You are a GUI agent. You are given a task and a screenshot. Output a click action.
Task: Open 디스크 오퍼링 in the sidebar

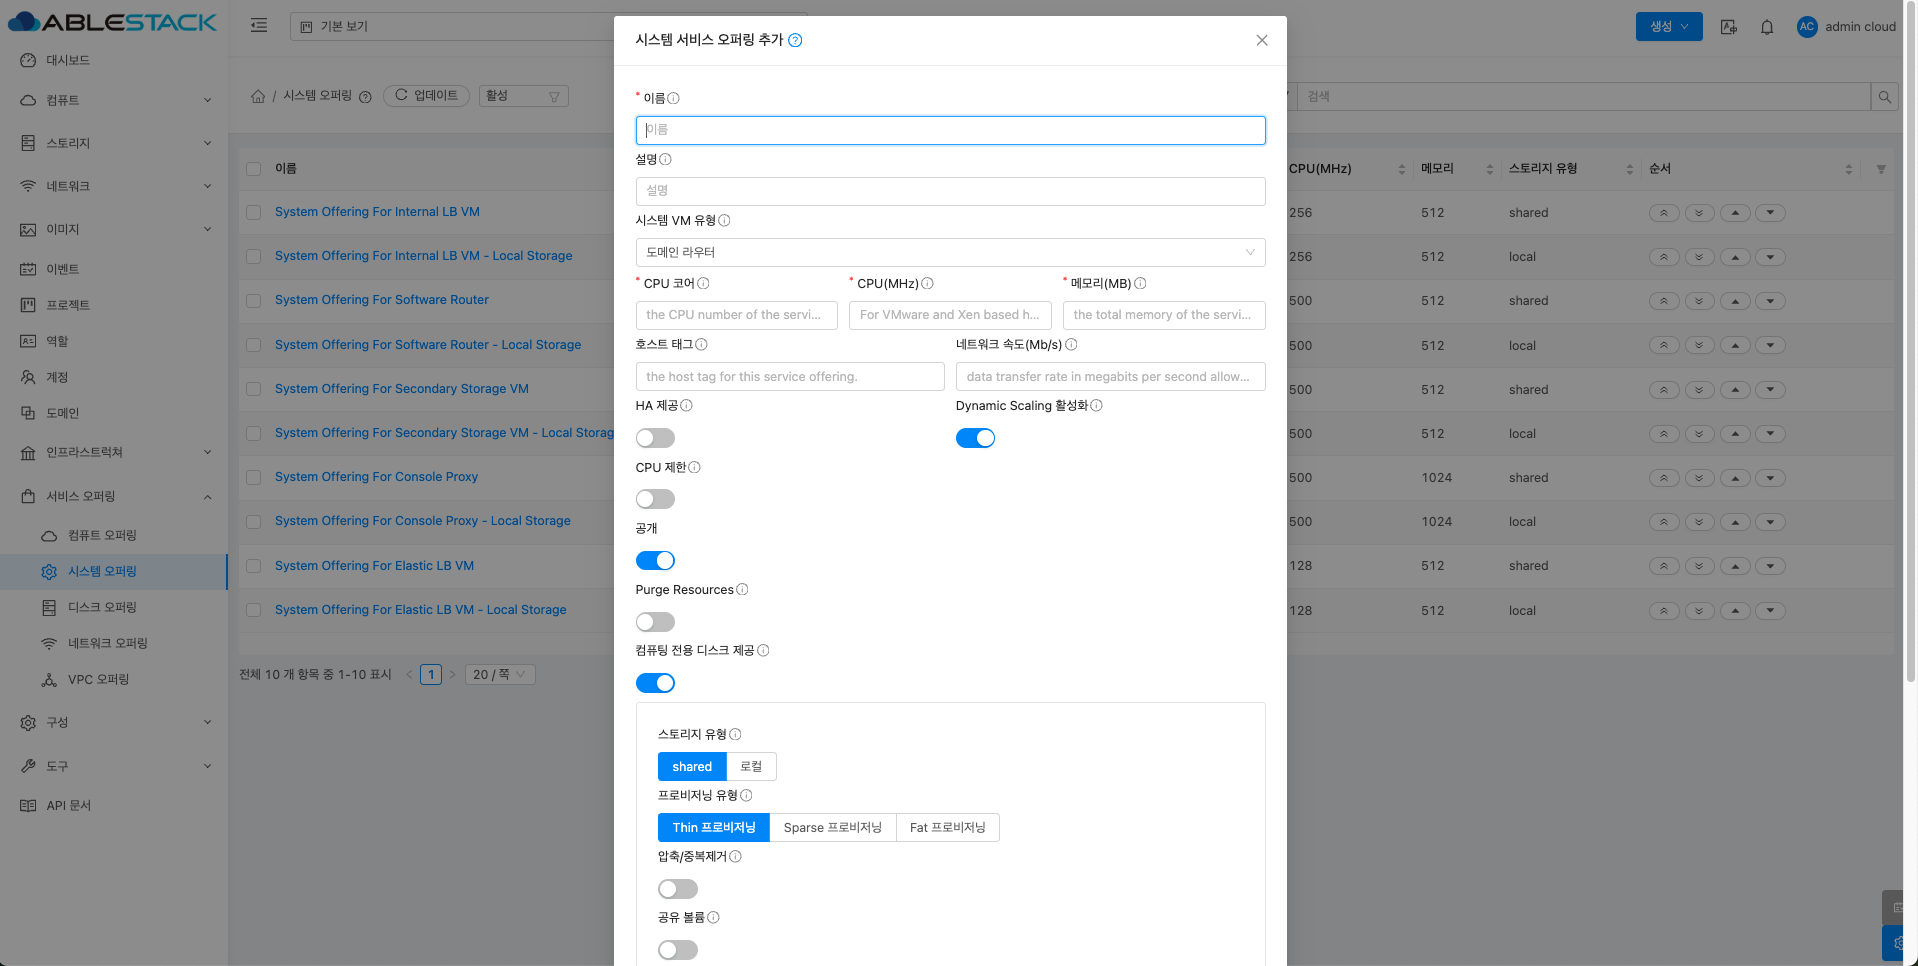tap(102, 607)
